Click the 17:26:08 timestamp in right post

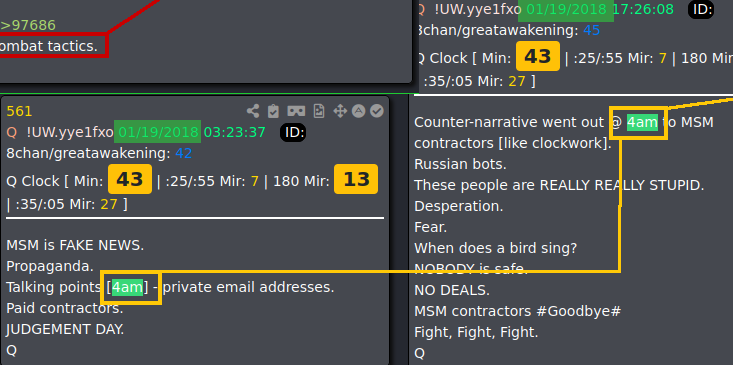point(643,9)
